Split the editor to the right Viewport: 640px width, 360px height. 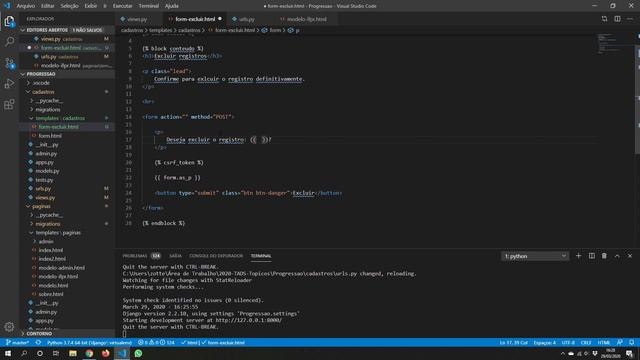click(x=617, y=19)
